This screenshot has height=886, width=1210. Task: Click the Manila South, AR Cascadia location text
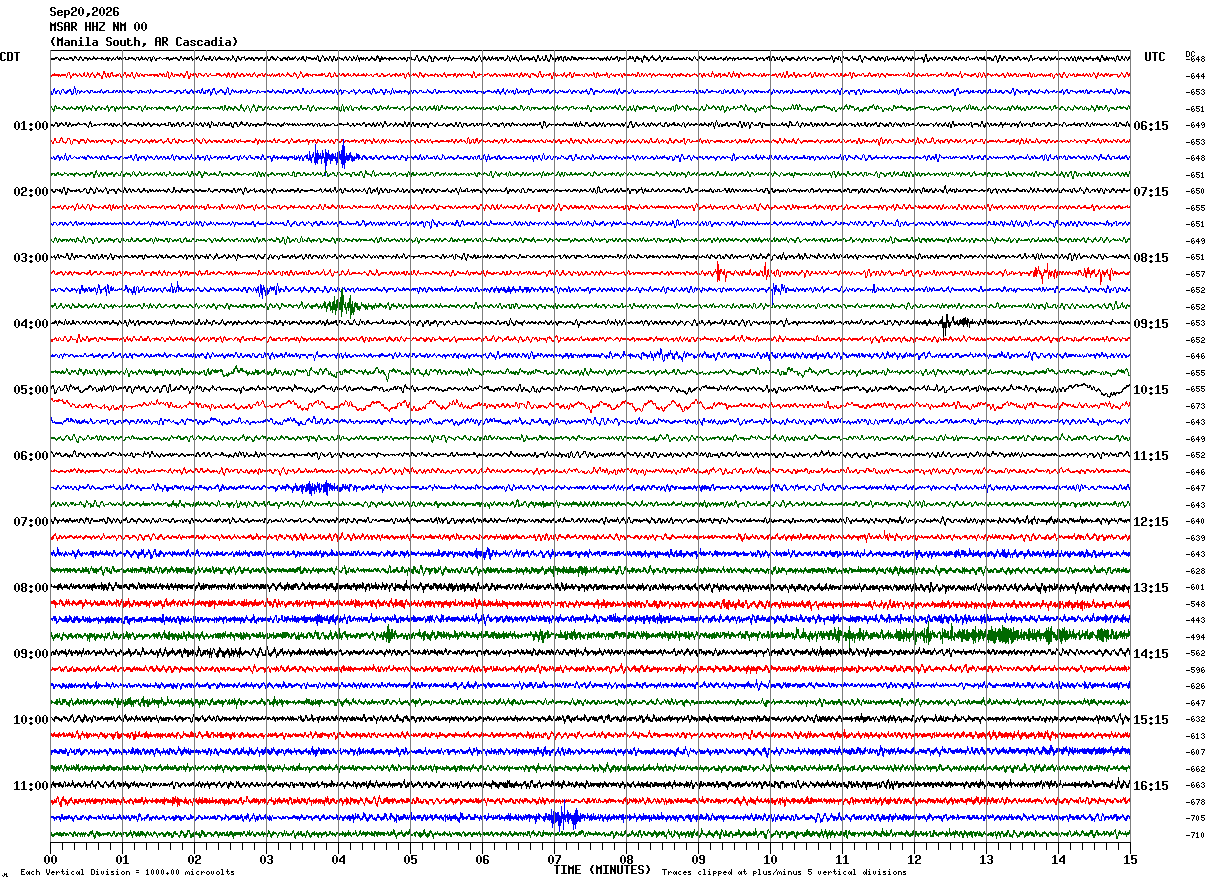click(x=144, y=42)
